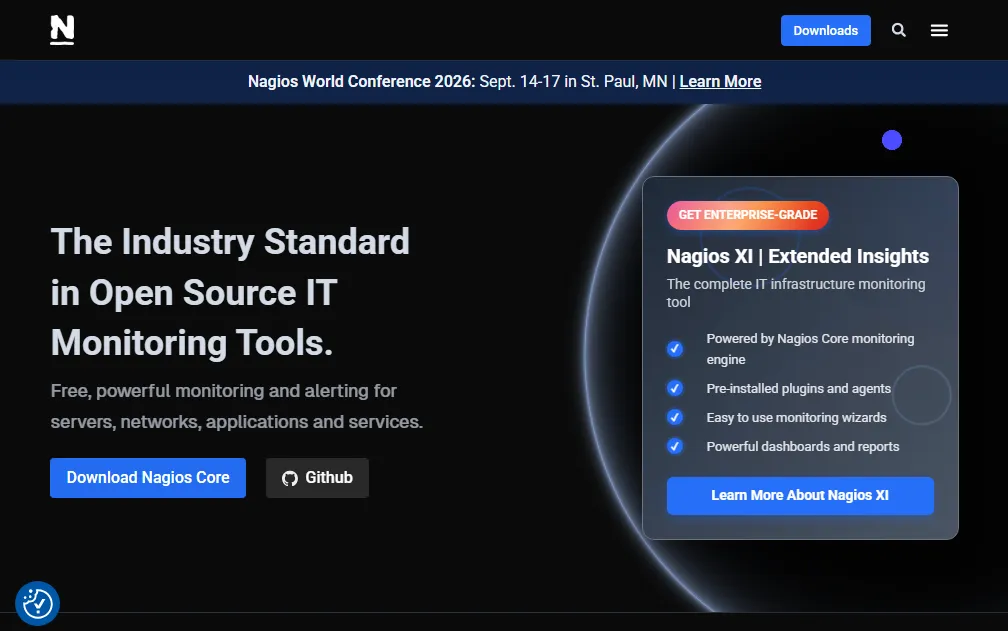The width and height of the screenshot is (1008, 631).
Task: Open the hamburger menu icon
Action: [939, 30]
